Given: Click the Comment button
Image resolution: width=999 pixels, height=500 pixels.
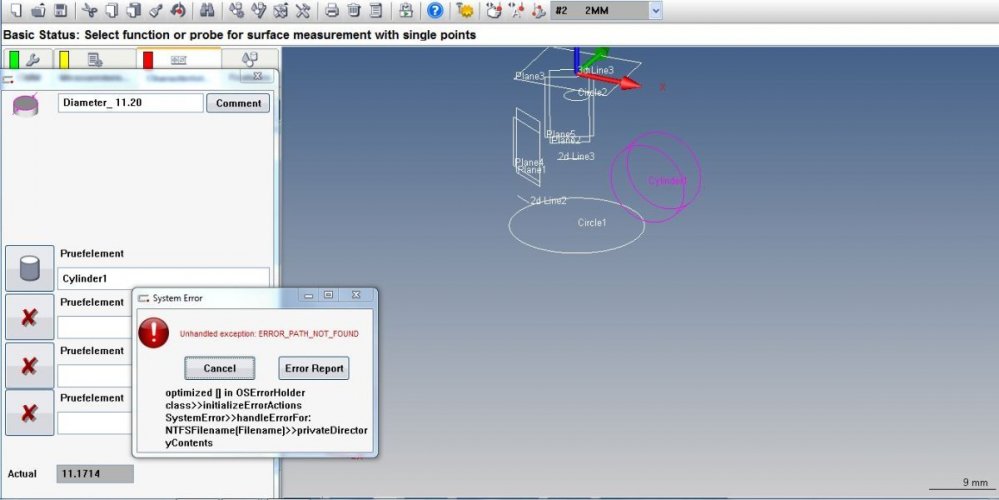Looking at the screenshot, I should [238, 103].
